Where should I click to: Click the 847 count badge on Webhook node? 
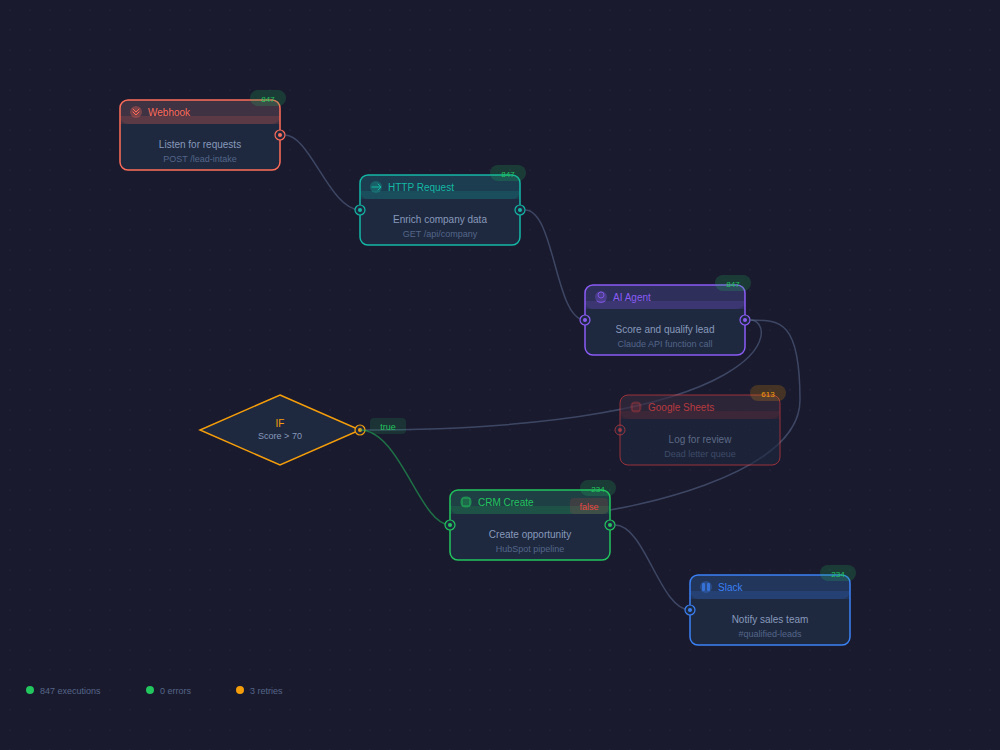tap(268, 99)
